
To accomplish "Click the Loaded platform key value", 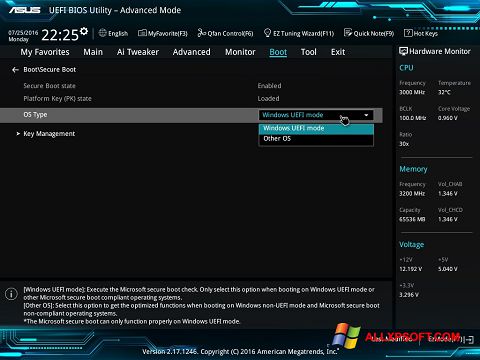I will pos(268,99).
